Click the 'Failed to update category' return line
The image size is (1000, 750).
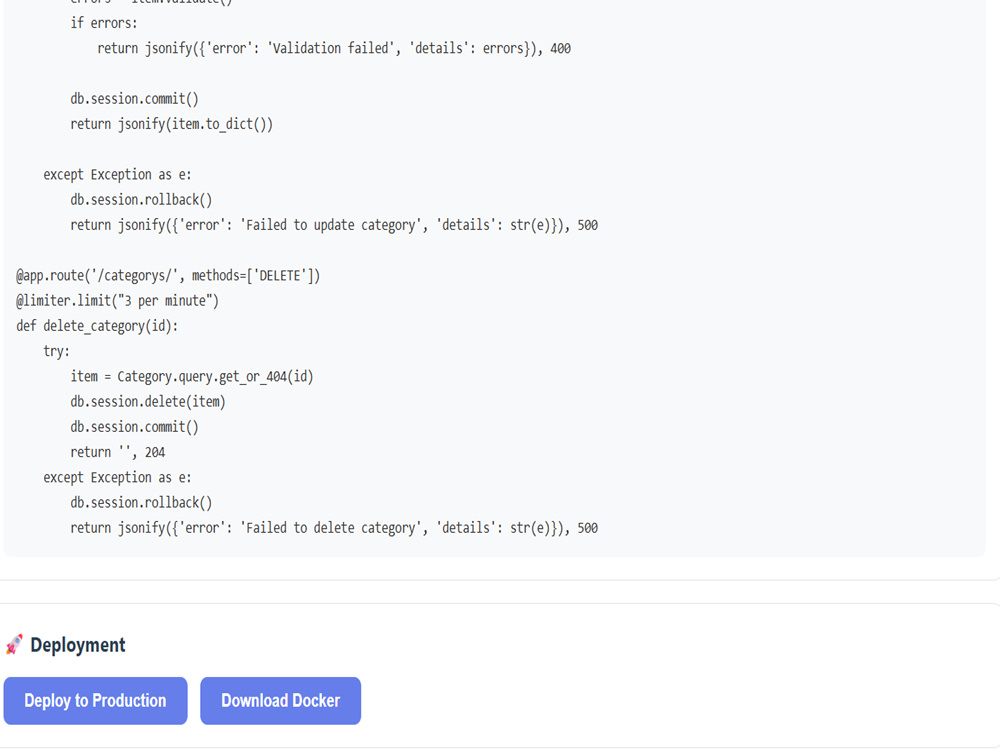[x=334, y=225]
